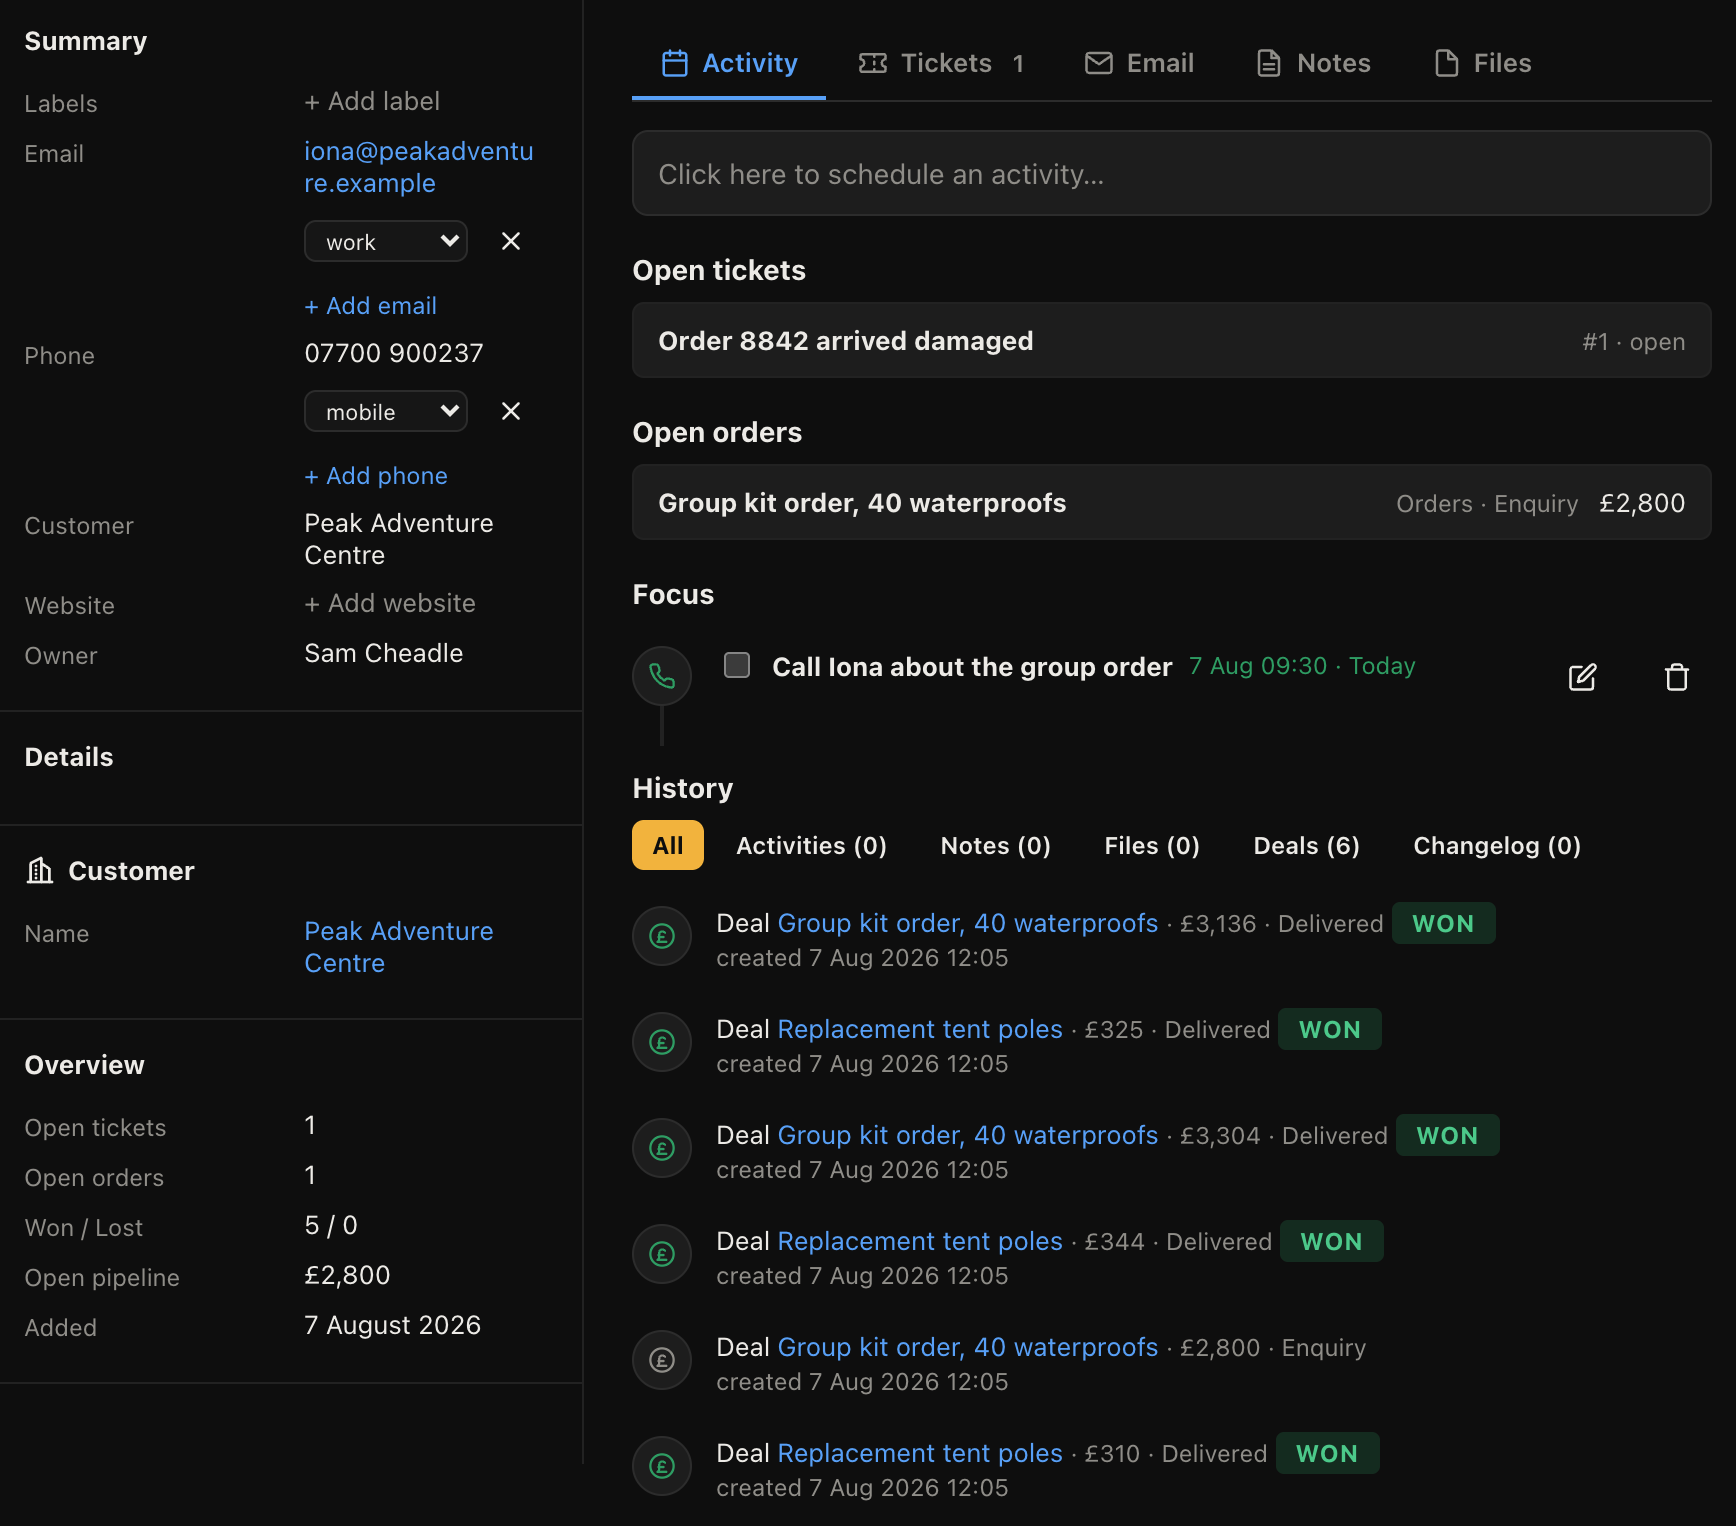Filter history by Deals (6)

coord(1307,846)
